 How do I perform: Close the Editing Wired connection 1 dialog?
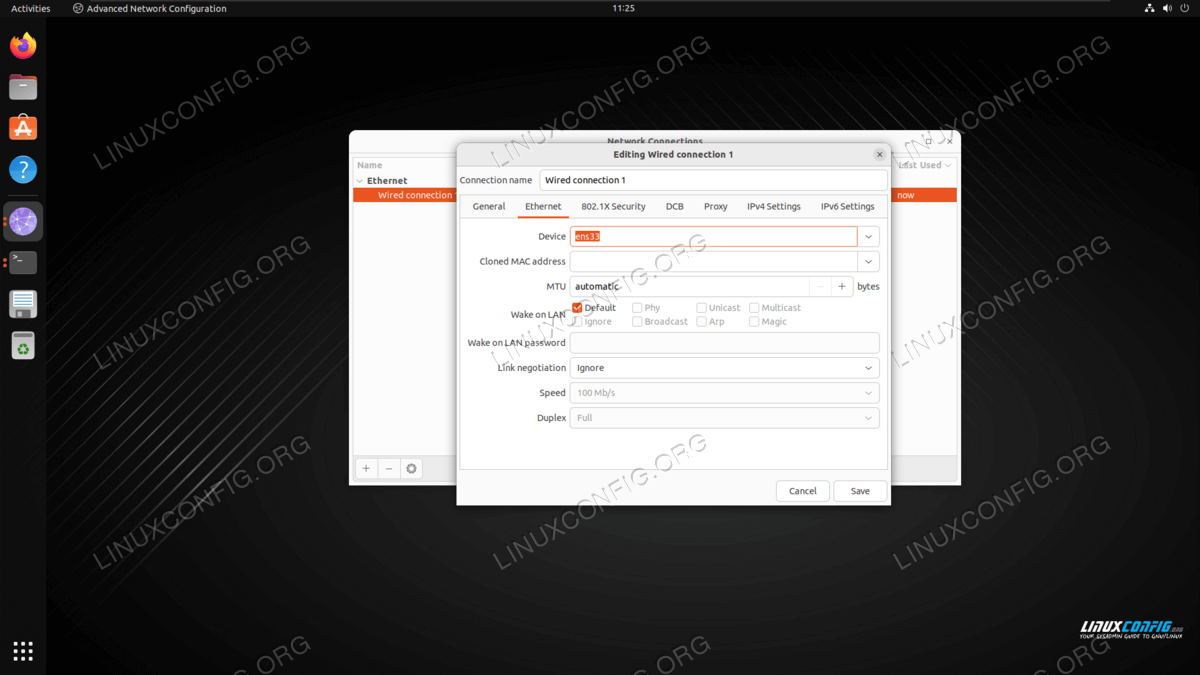coord(880,155)
